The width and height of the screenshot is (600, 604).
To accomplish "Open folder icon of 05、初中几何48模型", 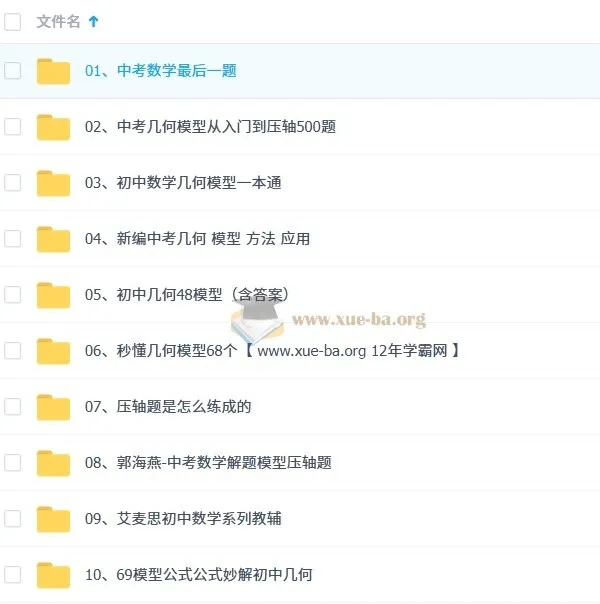I will [x=54, y=295].
